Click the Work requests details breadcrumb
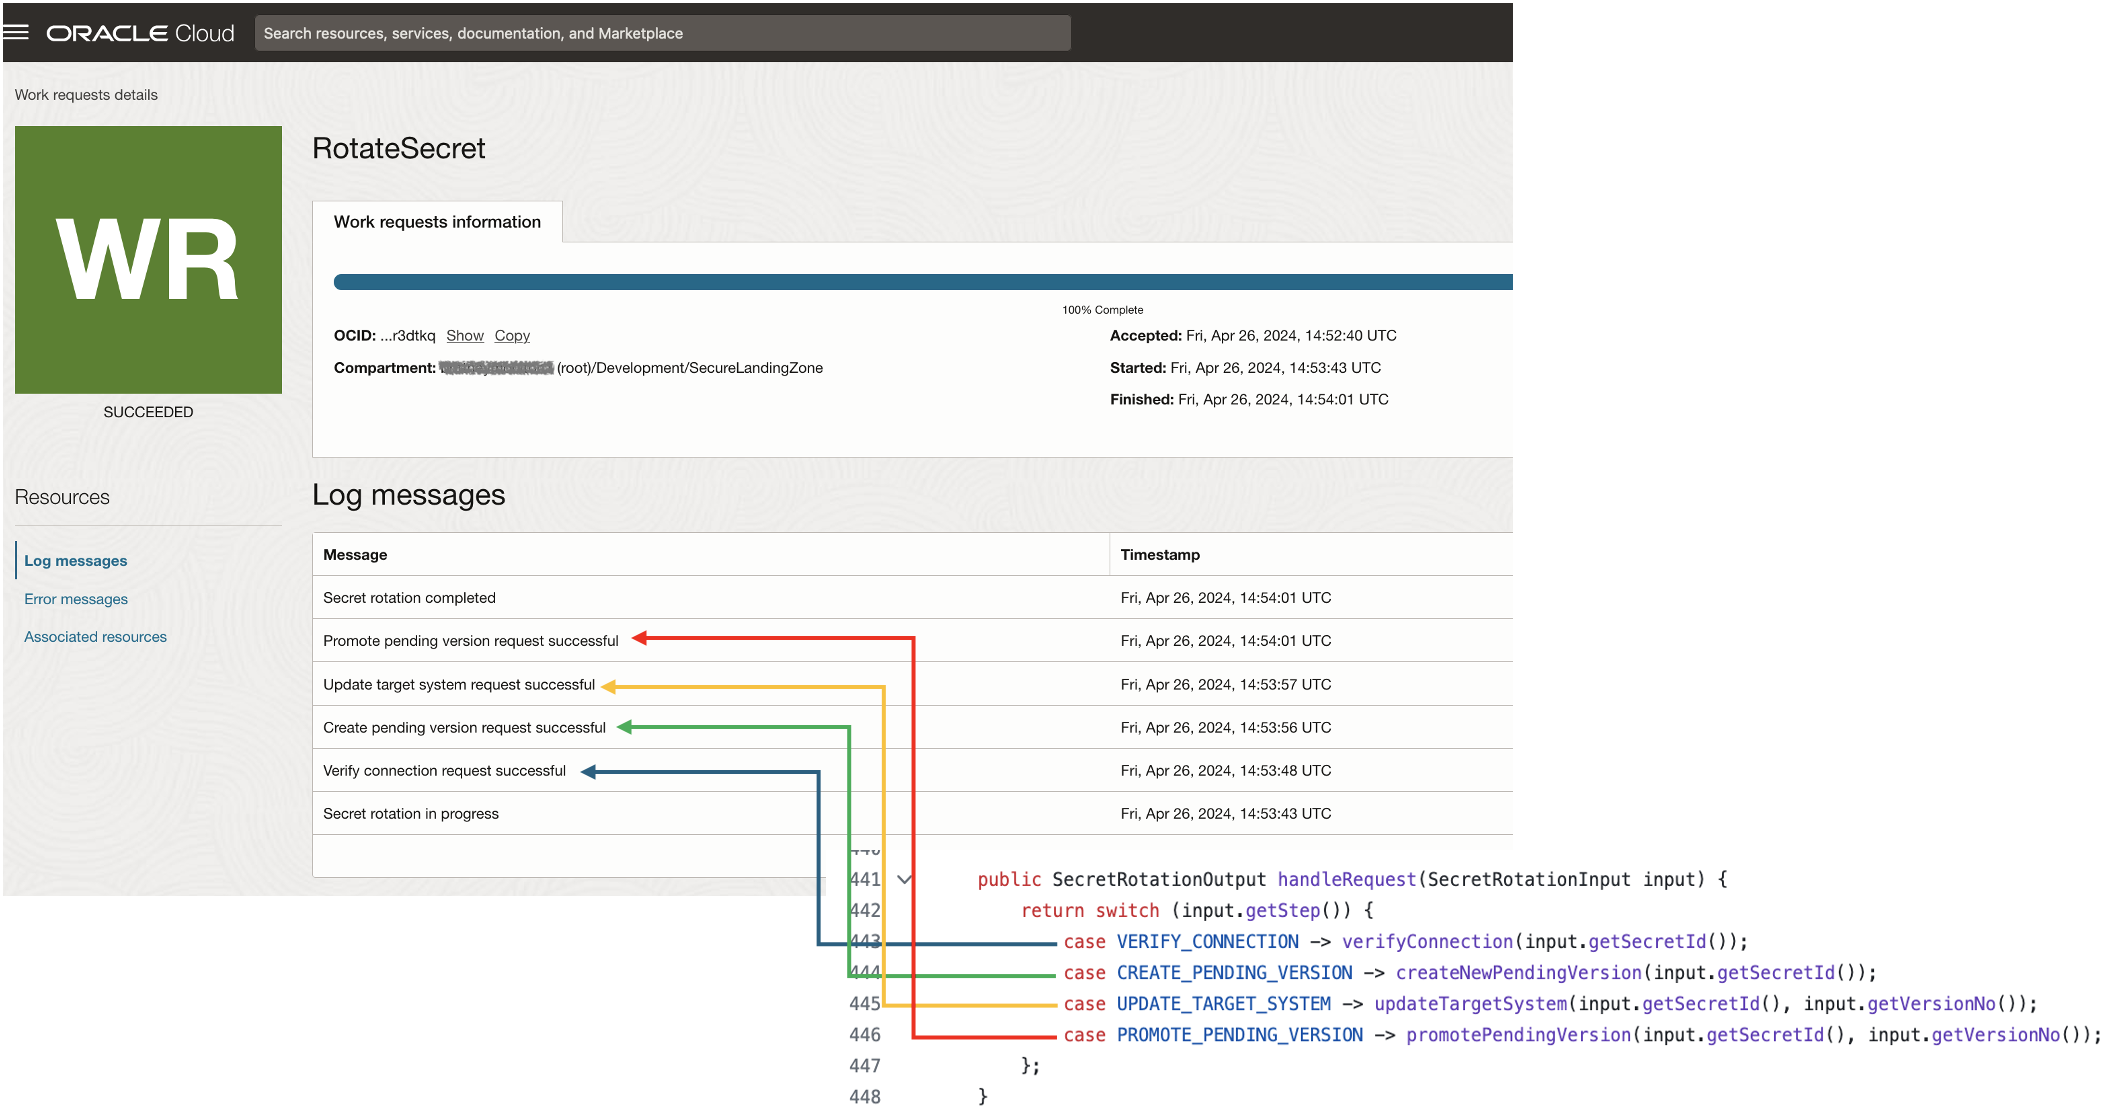This screenshot has width=2114, height=1114. (86, 95)
